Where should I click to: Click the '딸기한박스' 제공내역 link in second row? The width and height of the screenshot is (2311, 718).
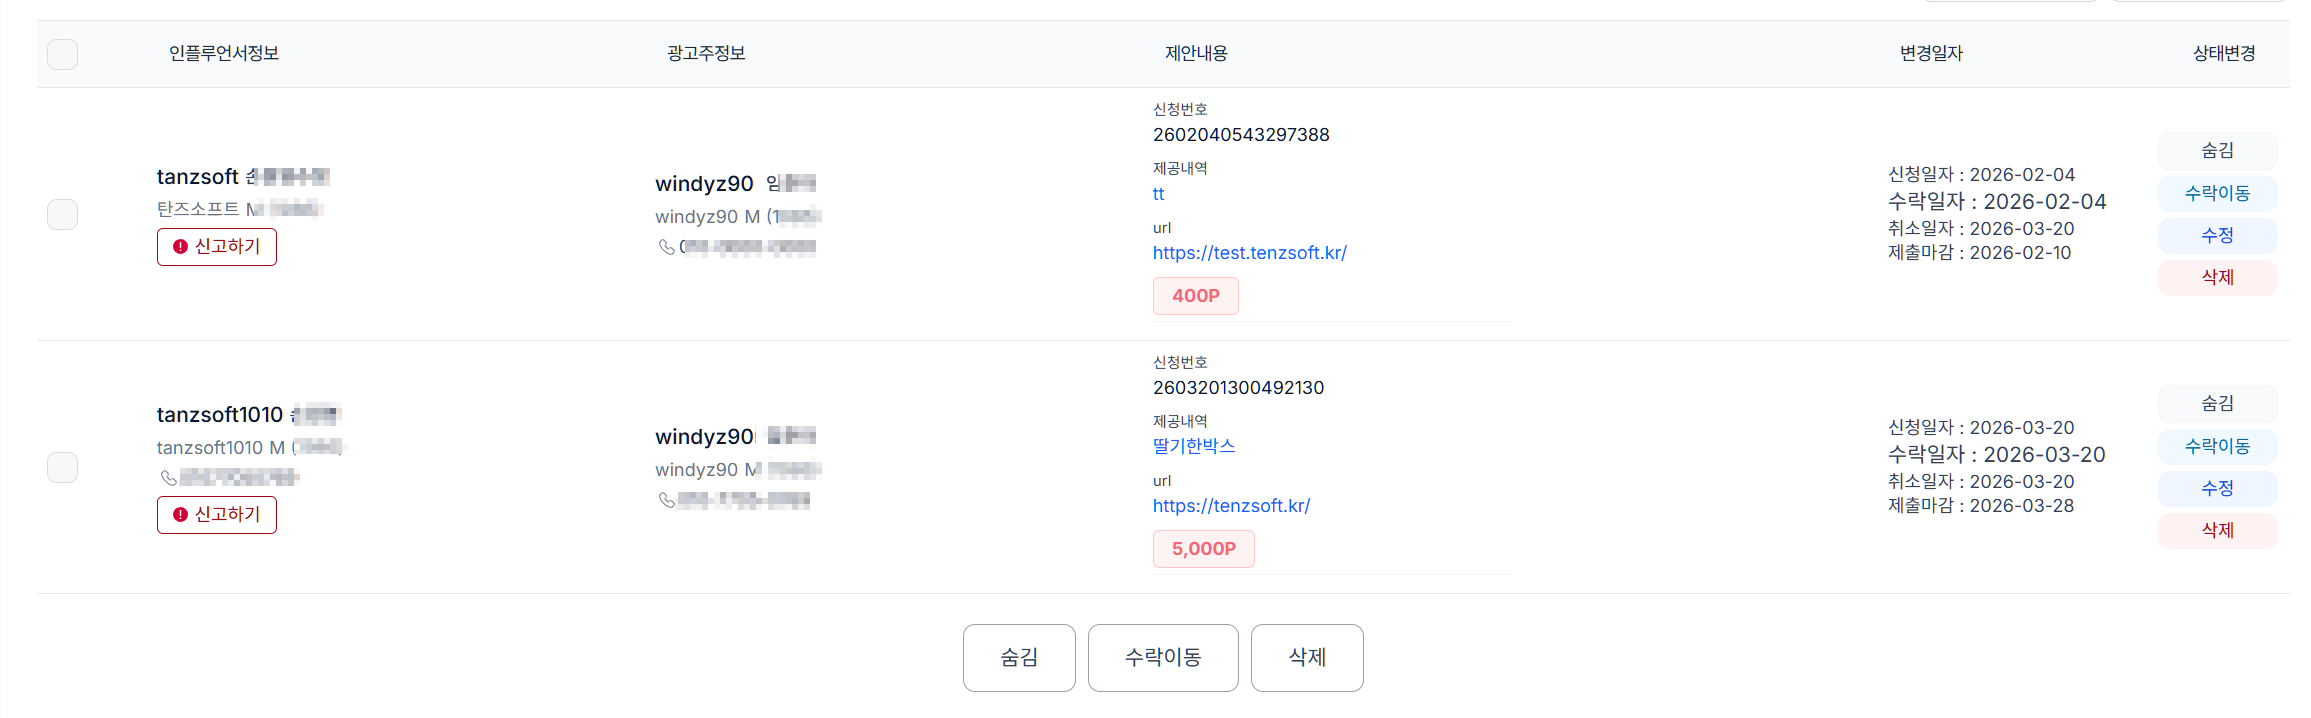coord(1193,446)
